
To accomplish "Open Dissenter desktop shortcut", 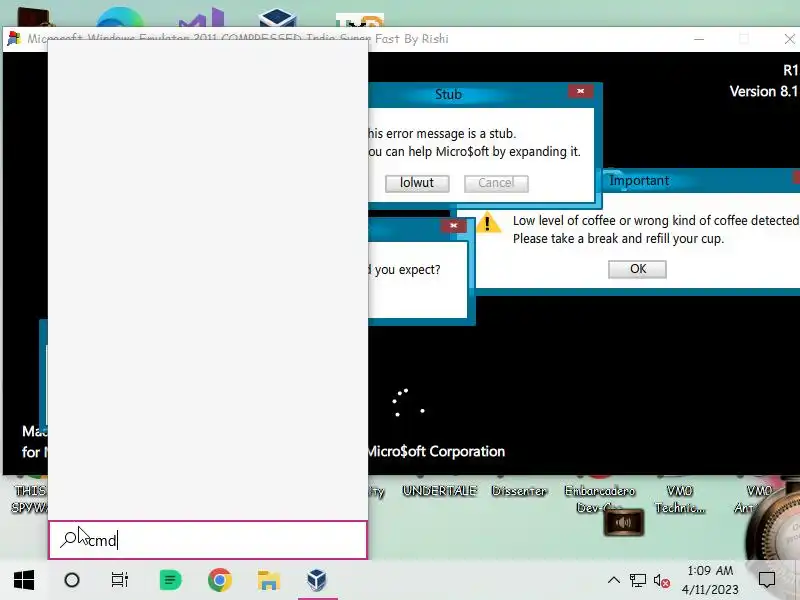I will [519, 491].
